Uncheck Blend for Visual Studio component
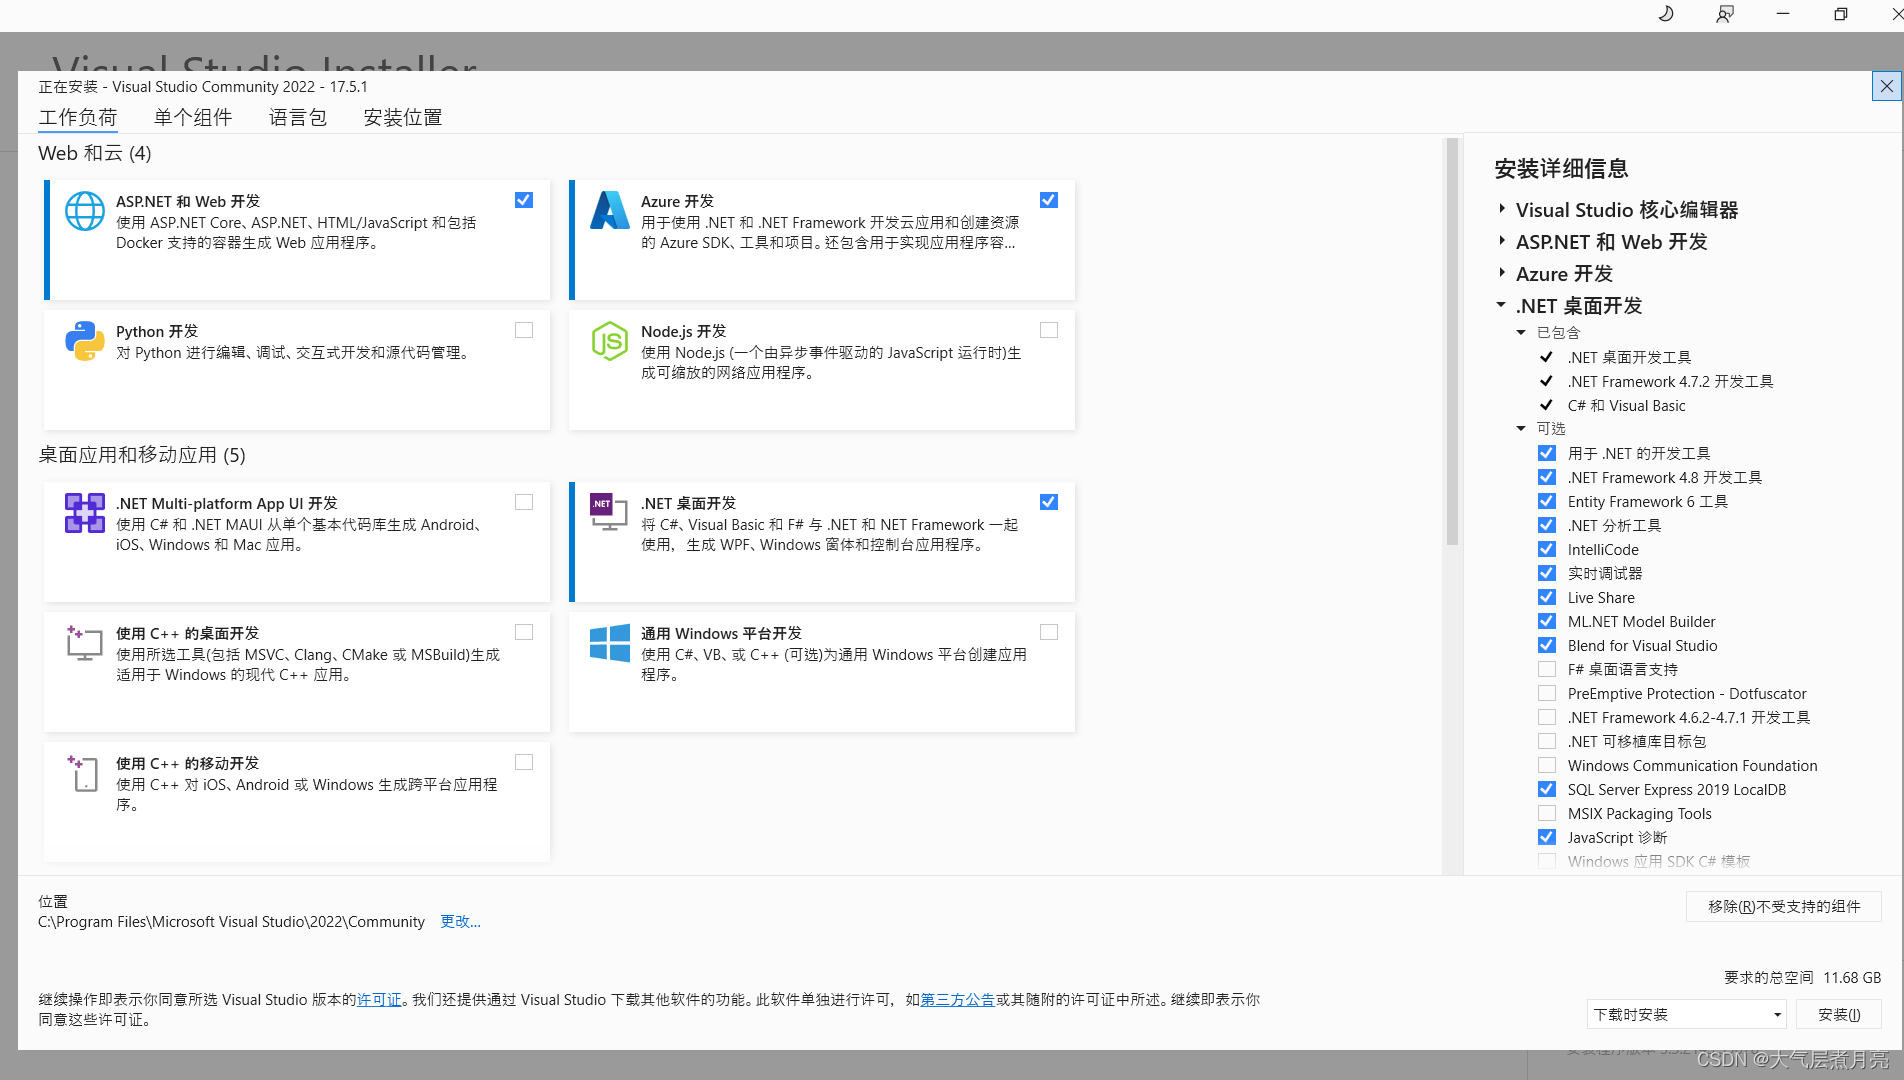The image size is (1904, 1080). click(x=1547, y=645)
